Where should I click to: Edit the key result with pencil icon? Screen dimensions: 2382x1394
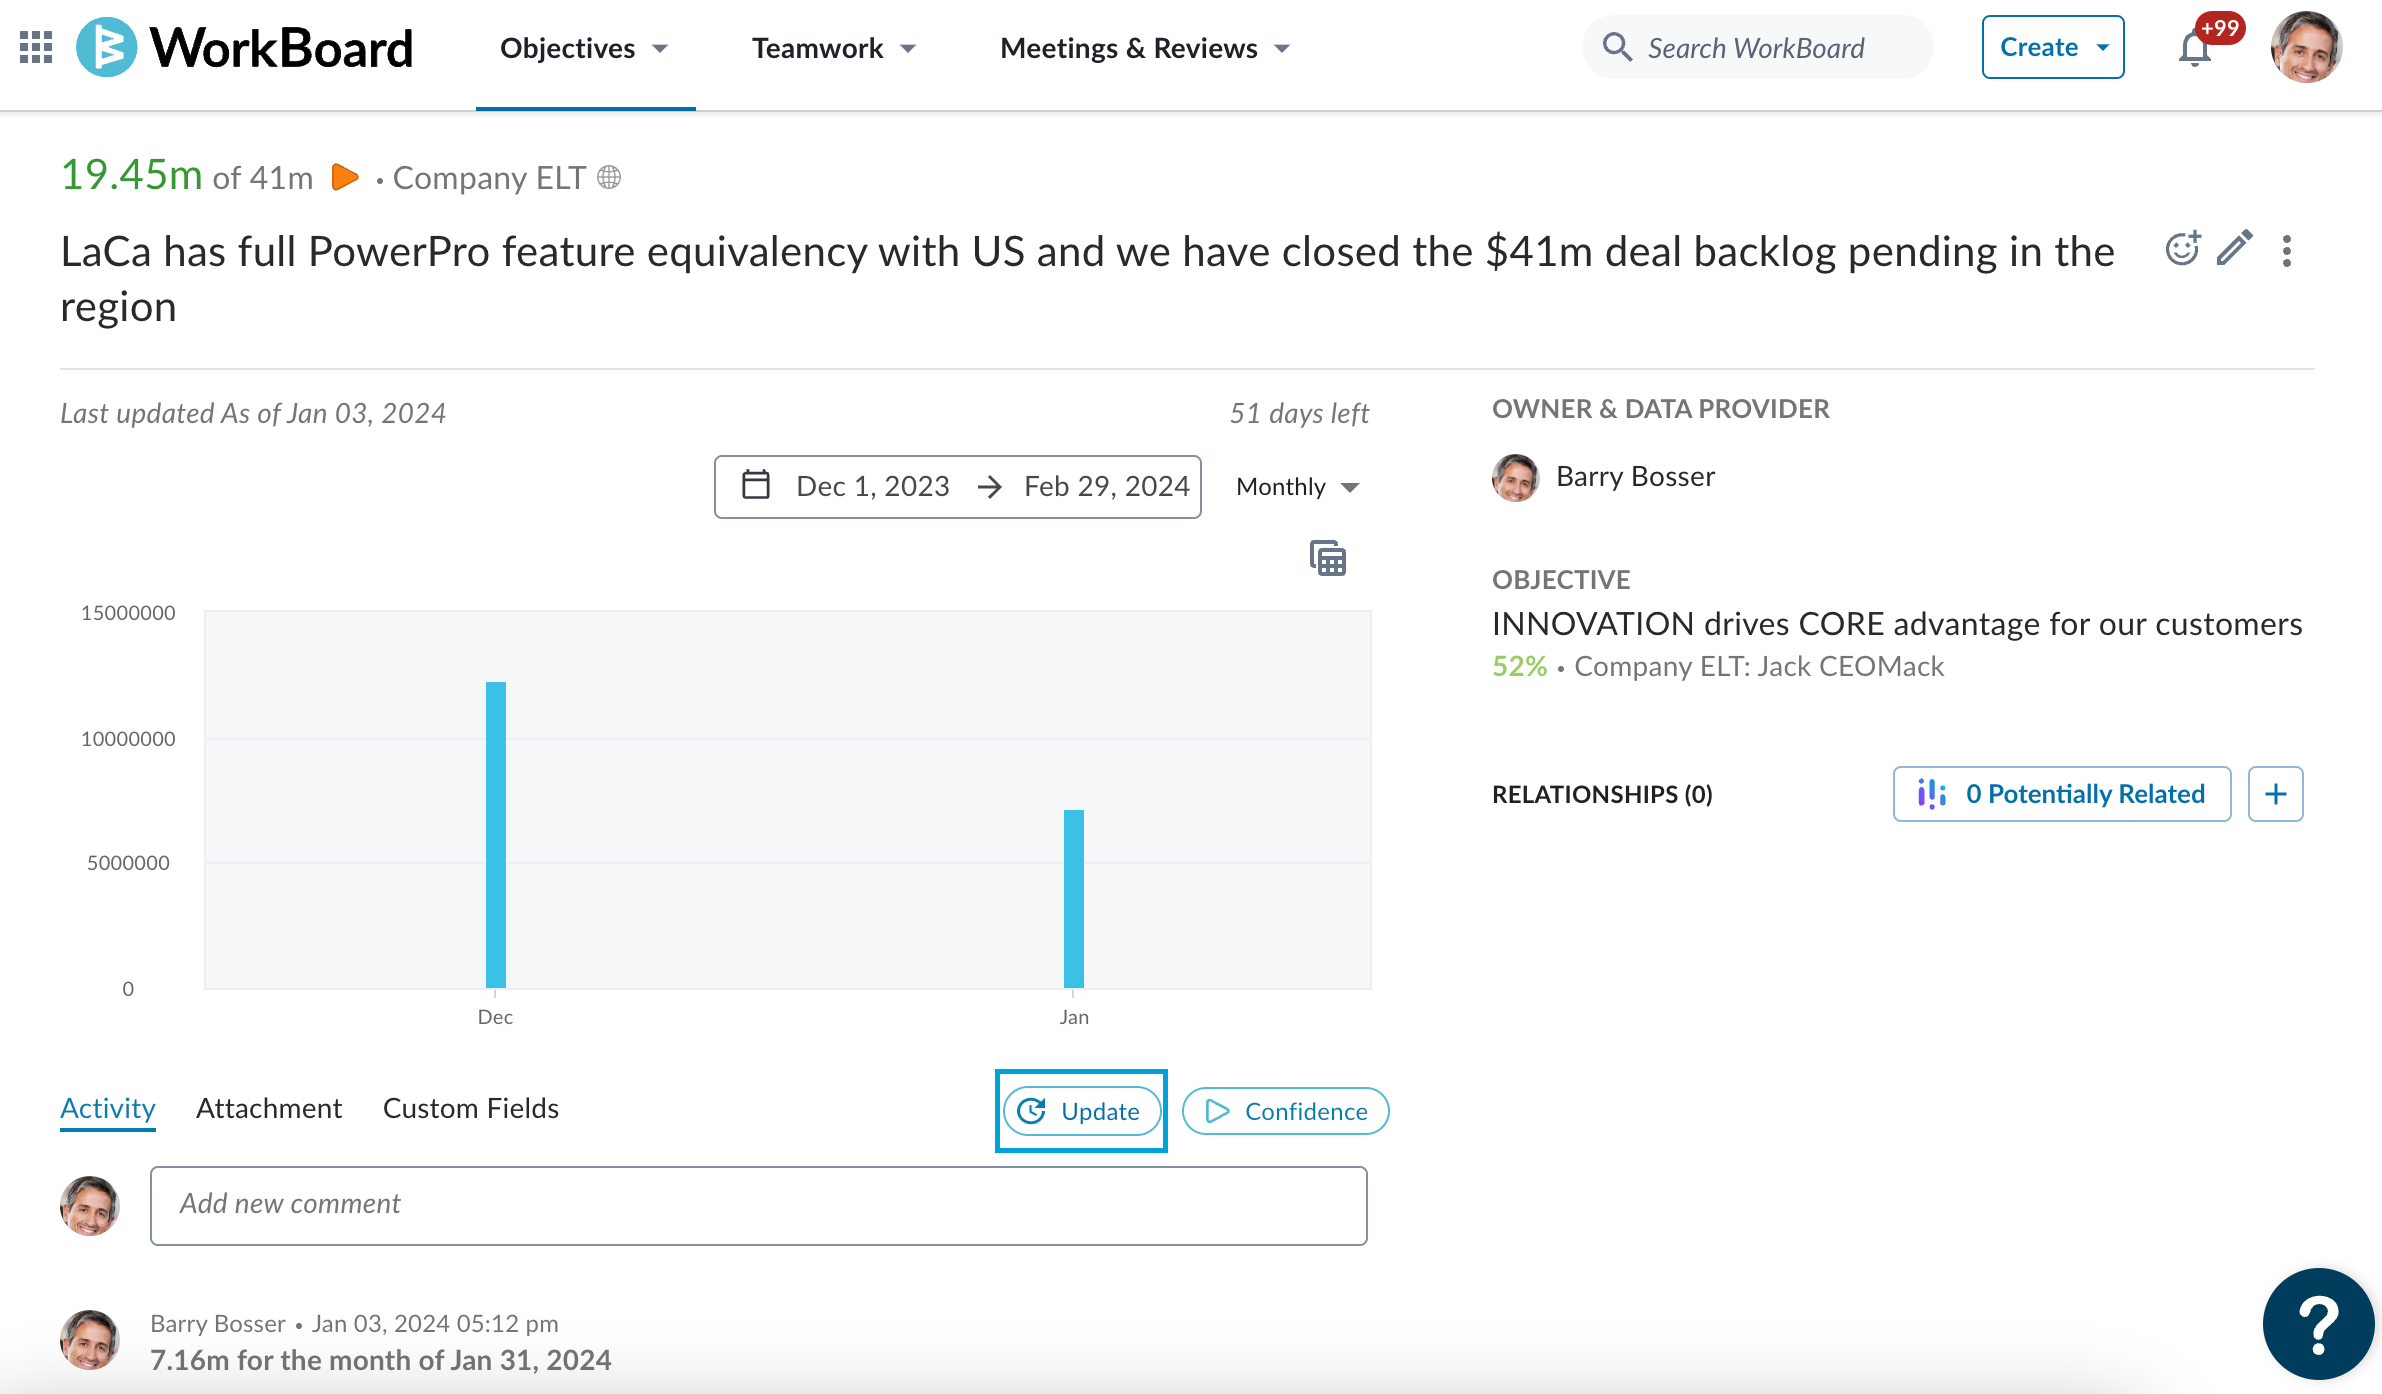2235,248
